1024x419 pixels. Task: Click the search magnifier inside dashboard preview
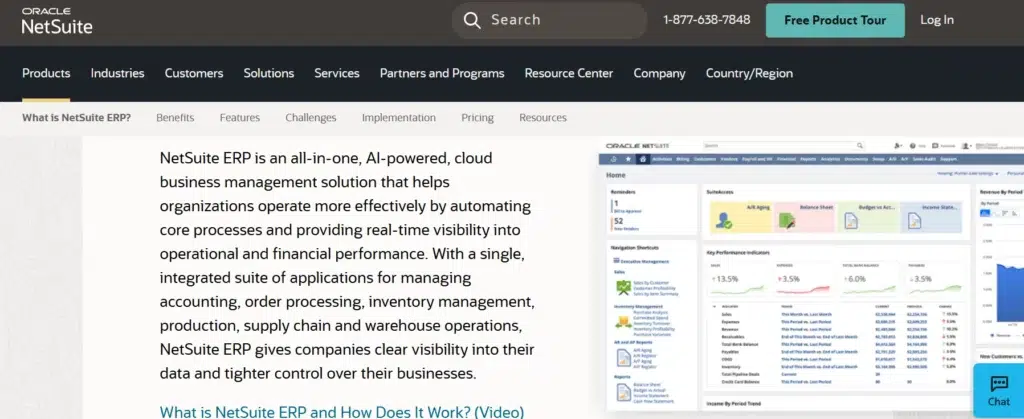(859, 146)
